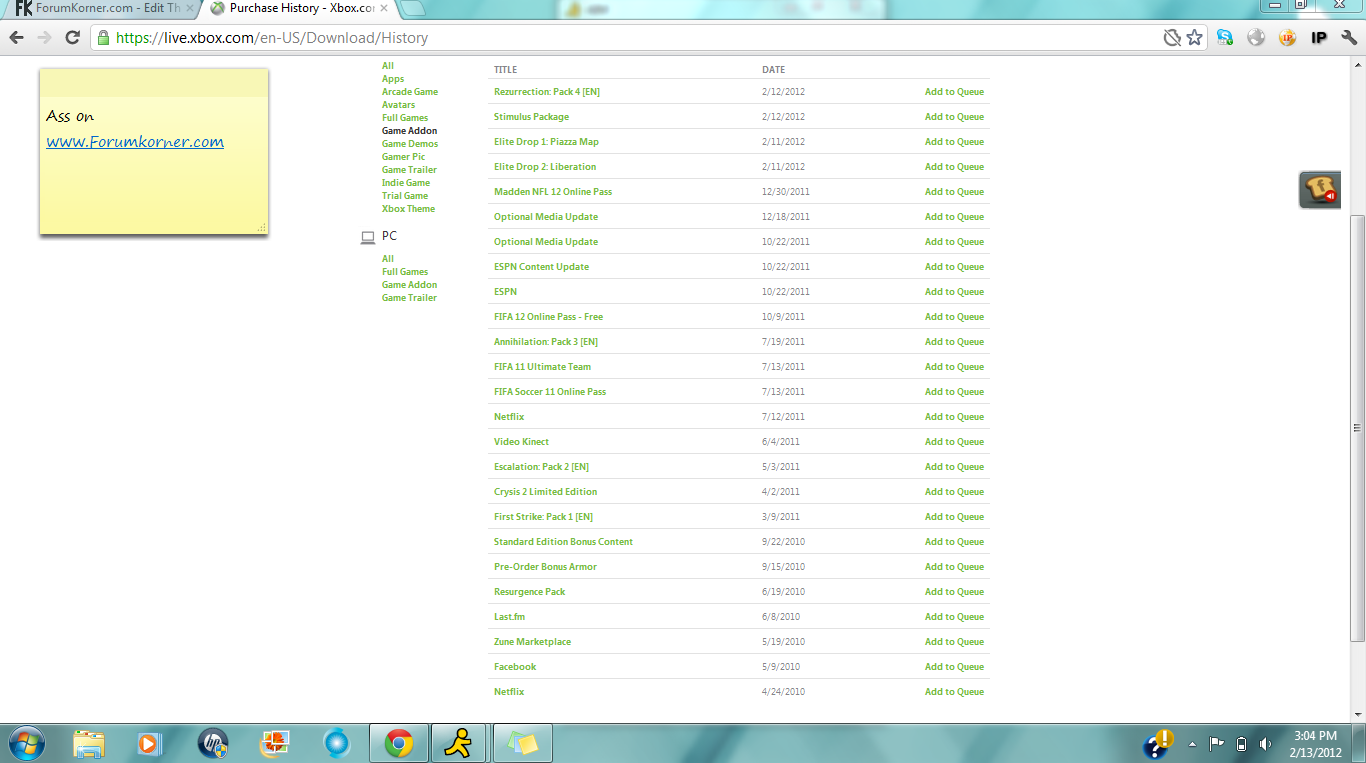This screenshot has height=763, width=1366.
Task: Open Madden NFL 12 Online Pass link
Action: pos(553,192)
